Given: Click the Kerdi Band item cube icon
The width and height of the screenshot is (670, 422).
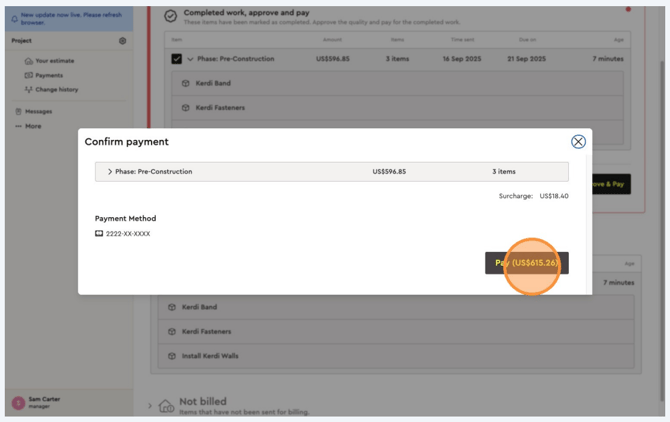Looking at the screenshot, I should click(185, 84).
